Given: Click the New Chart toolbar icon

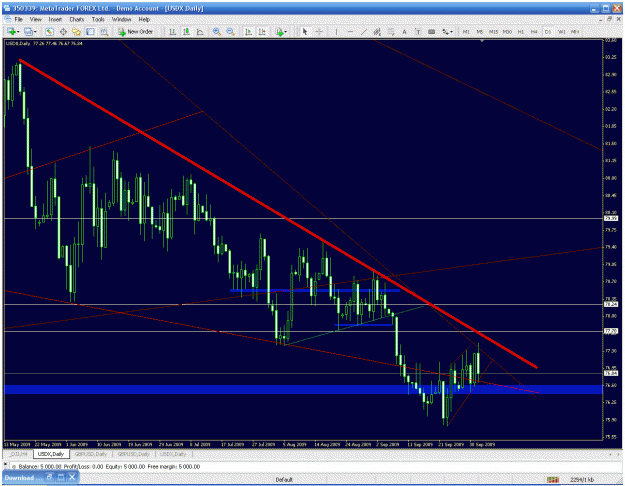Looking at the screenshot, I should (x=11, y=31).
